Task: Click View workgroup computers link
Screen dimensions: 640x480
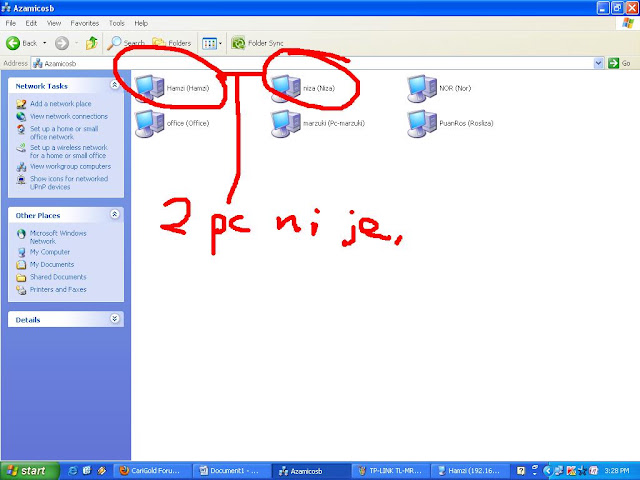Action: click(x=70, y=167)
